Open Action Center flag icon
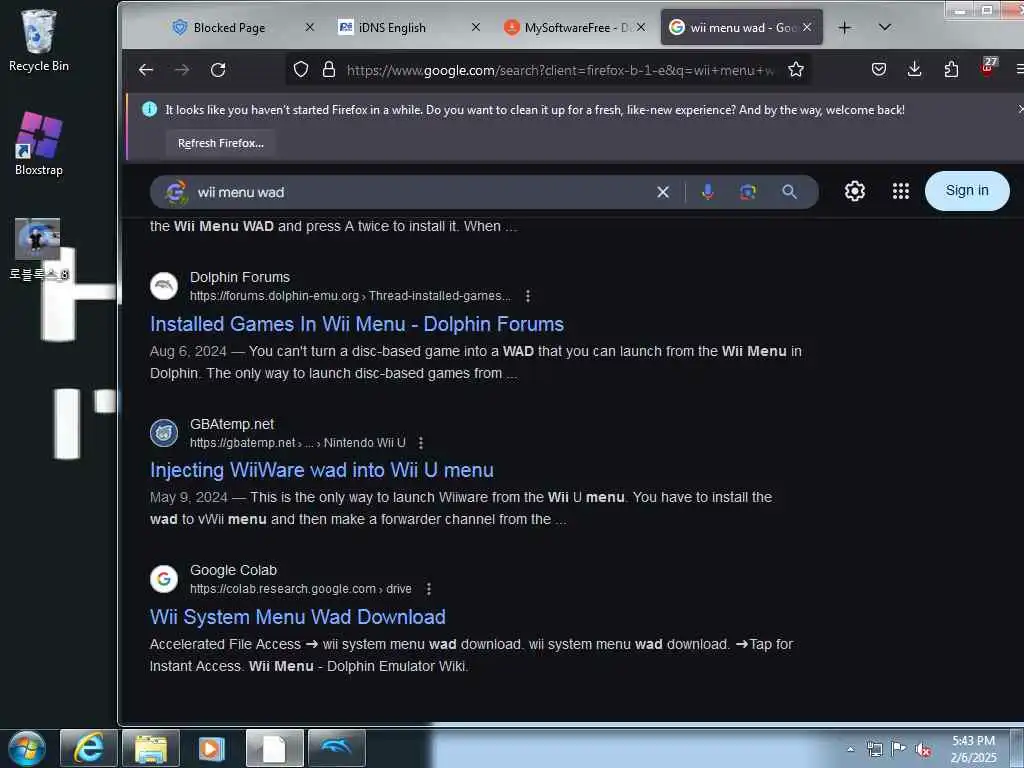 (899, 748)
